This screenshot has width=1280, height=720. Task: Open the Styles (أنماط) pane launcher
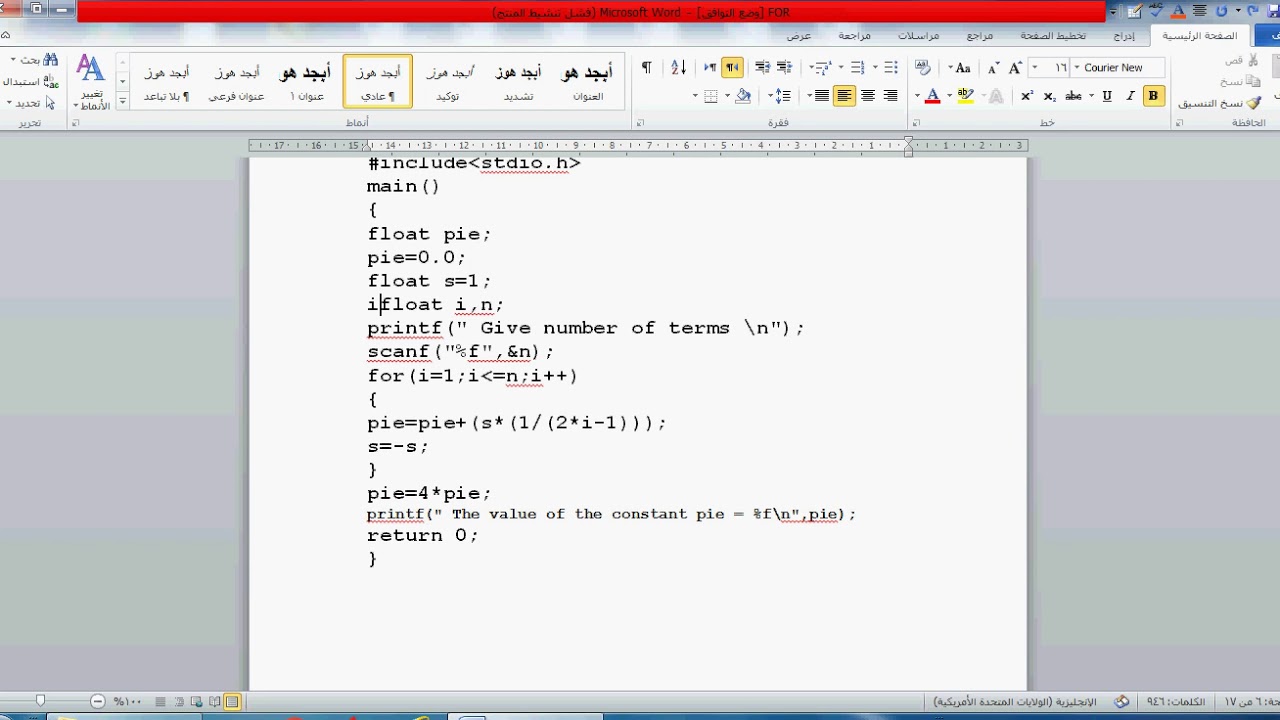click(74, 123)
